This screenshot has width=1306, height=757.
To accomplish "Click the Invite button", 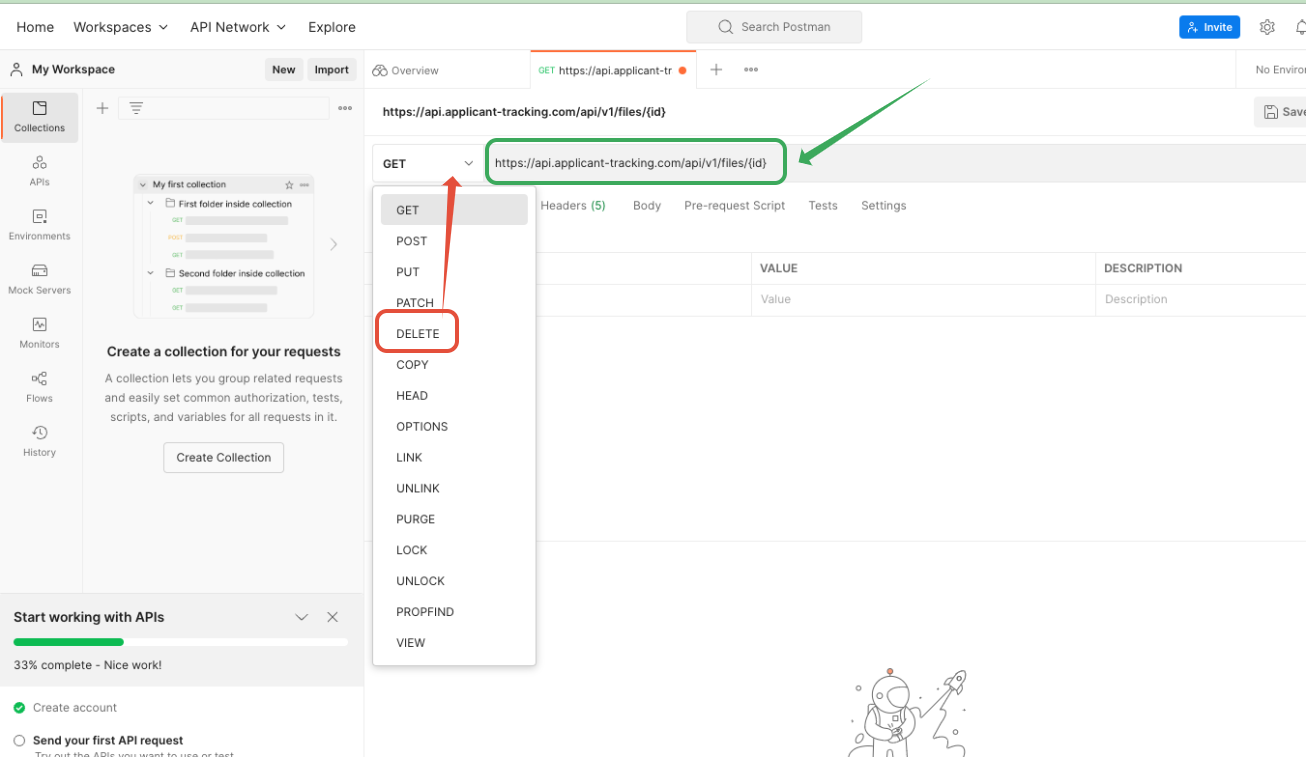I will tap(1210, 27).
